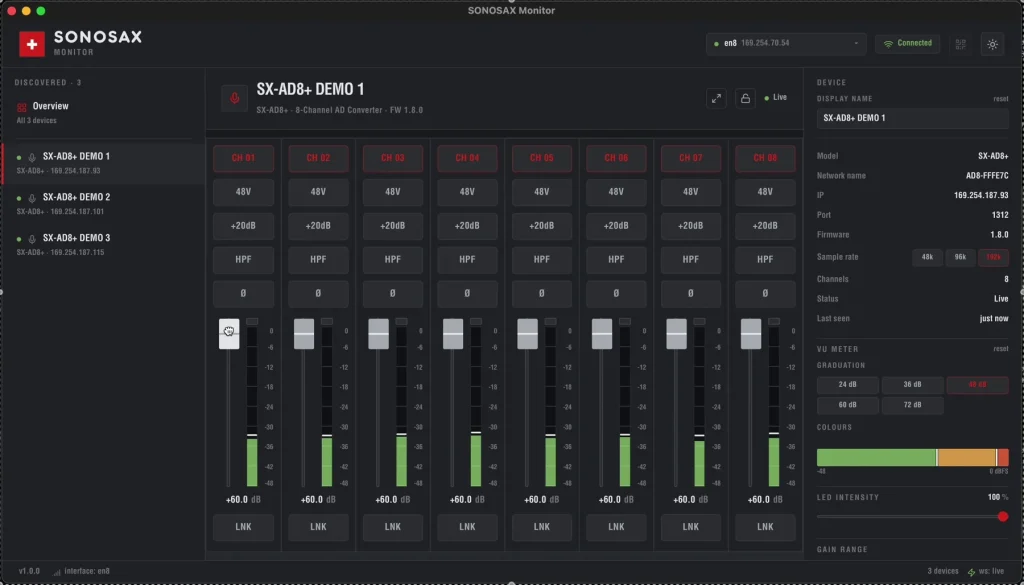Choose 60 dB VU graduation

(847, 405)
